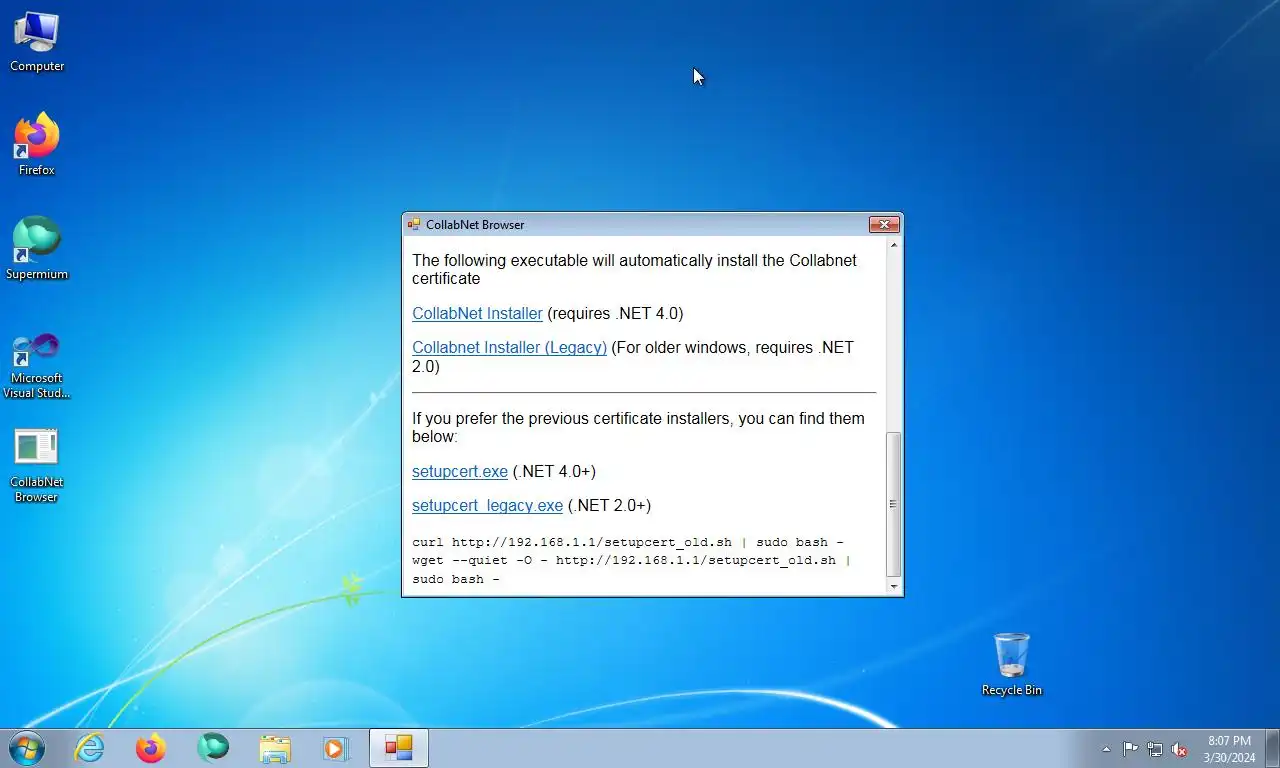Launch Firefox from the taskbar
The image size is (1280, 768).
pyautogui.click(x=151, y=748)
